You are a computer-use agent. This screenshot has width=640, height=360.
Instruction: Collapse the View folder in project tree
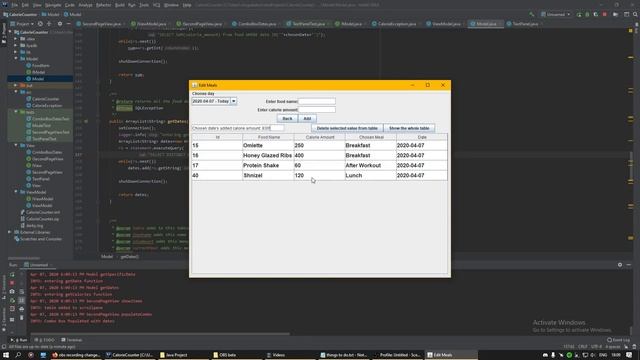[x=16, y=145]
